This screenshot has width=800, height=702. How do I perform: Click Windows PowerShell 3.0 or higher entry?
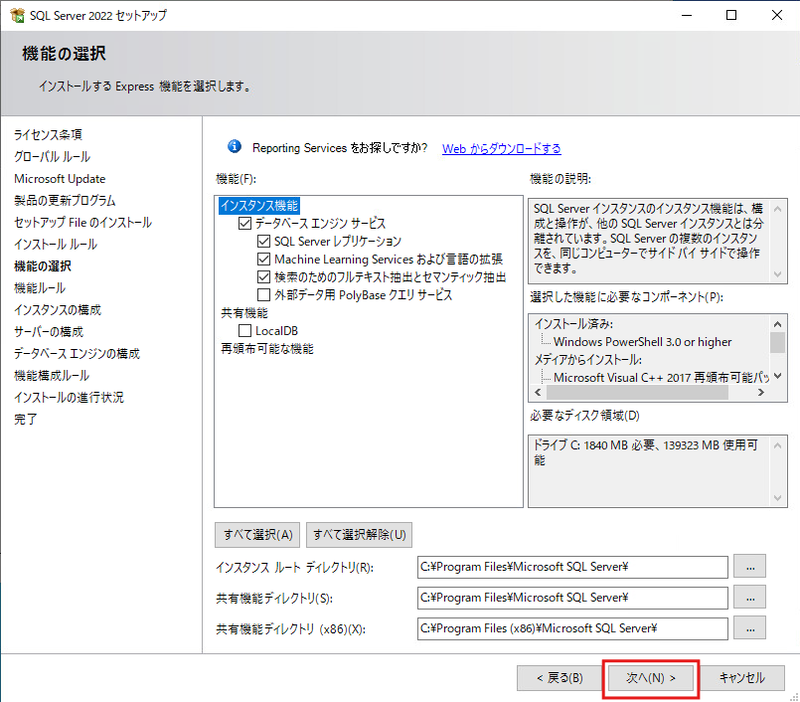pos(642,342)
